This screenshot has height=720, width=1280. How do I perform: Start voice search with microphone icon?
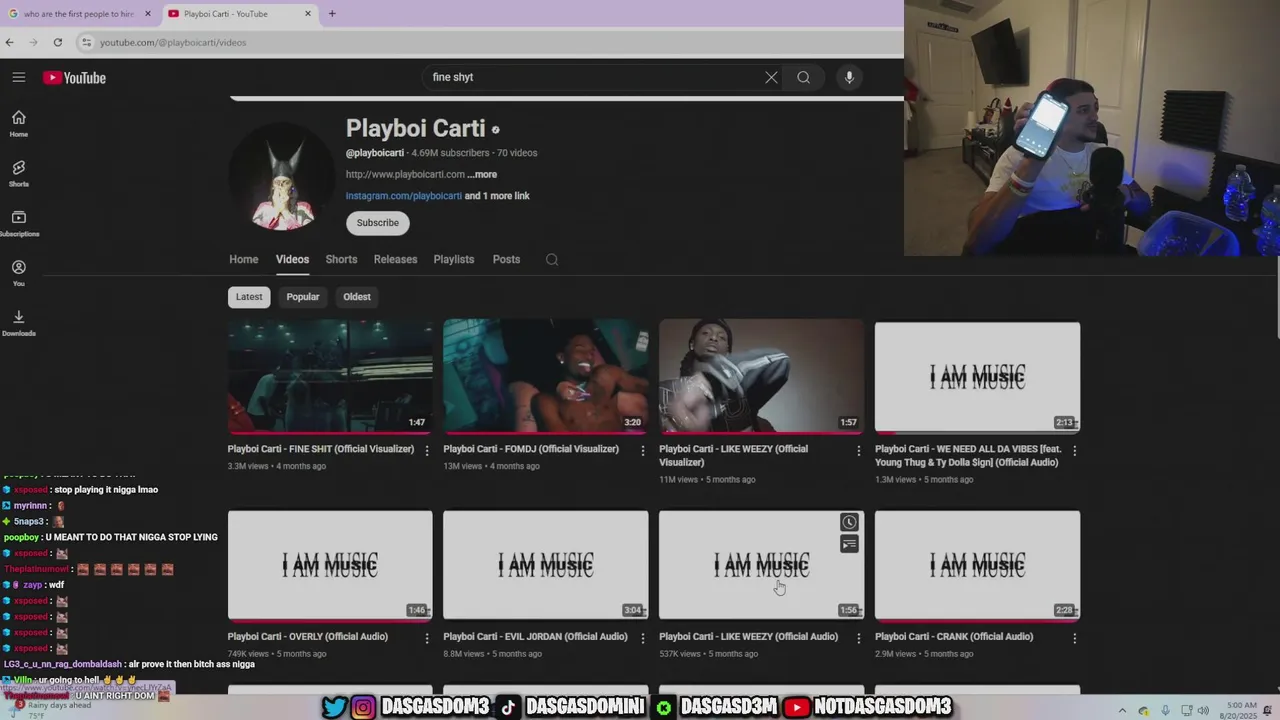click(849, 77)
